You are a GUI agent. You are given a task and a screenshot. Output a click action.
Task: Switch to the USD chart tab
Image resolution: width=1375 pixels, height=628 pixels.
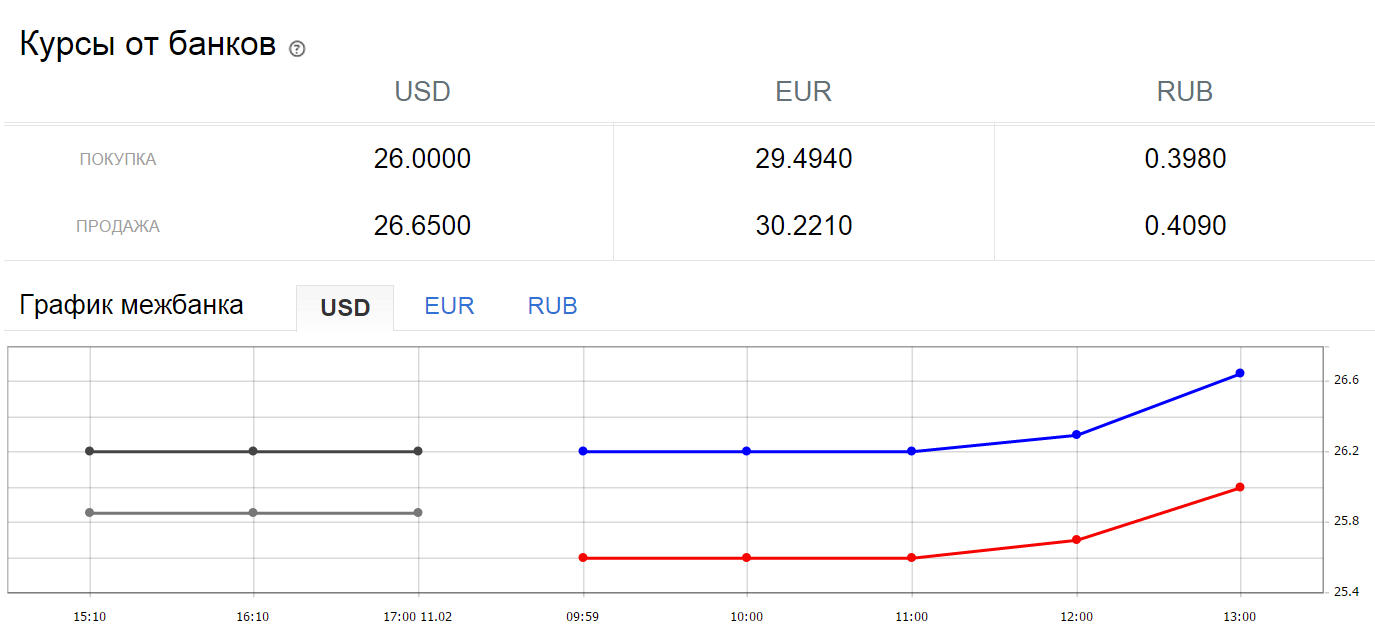point(345,307)
